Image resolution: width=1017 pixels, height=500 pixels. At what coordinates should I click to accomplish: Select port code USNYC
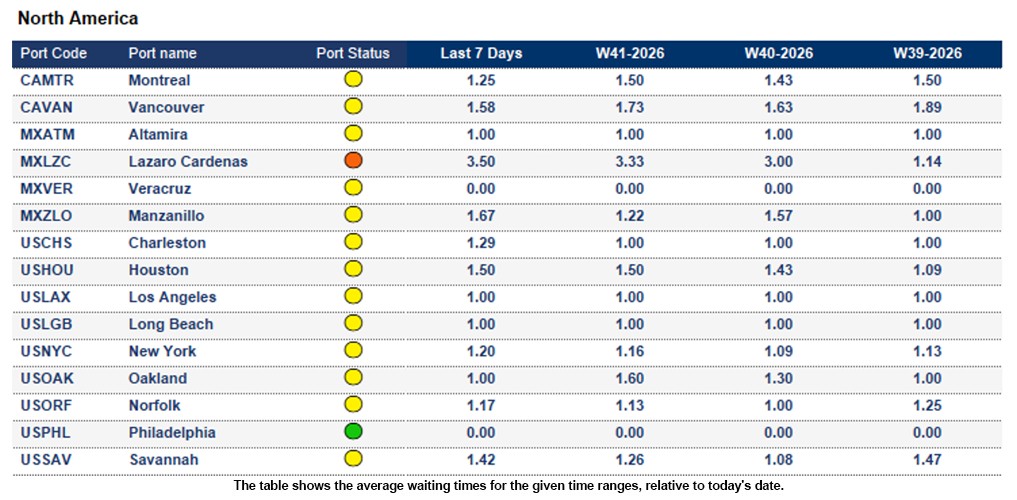pyautogui.click(x=46, y=352)
